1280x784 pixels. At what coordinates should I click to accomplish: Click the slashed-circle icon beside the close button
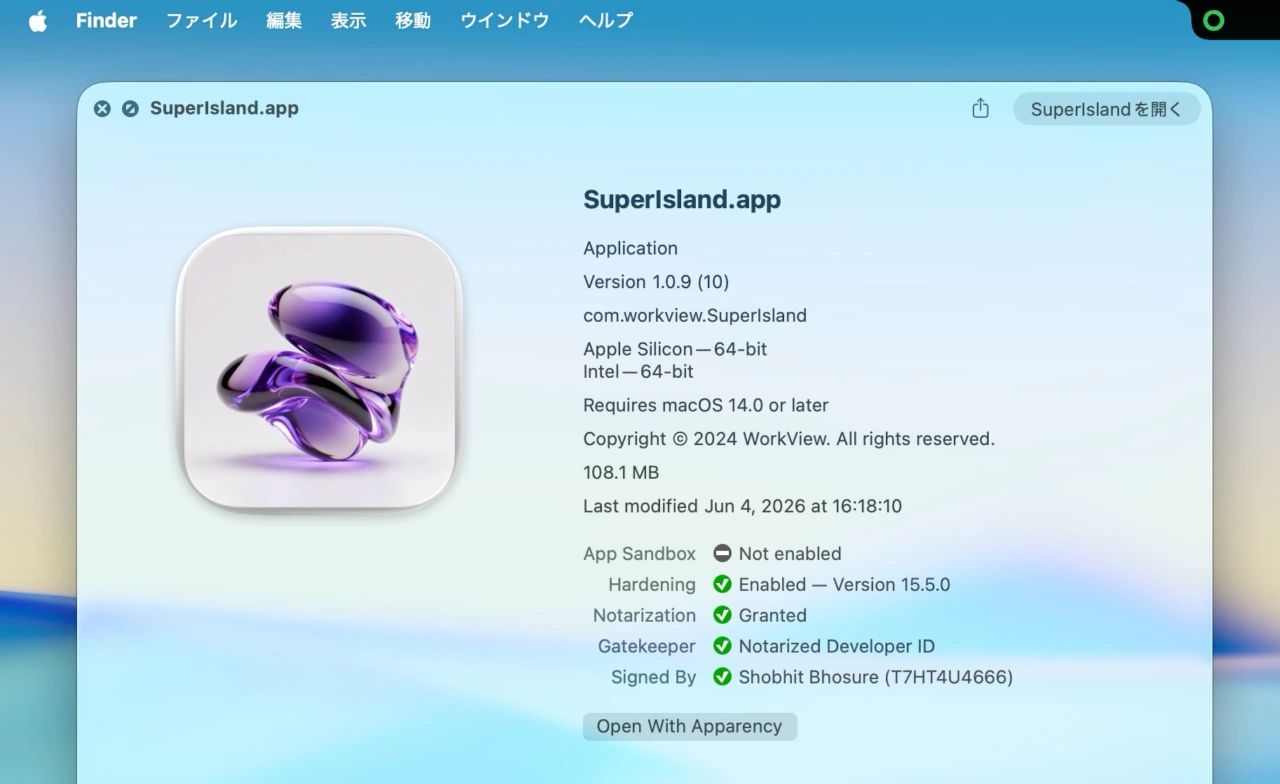[x=130, y=108]
